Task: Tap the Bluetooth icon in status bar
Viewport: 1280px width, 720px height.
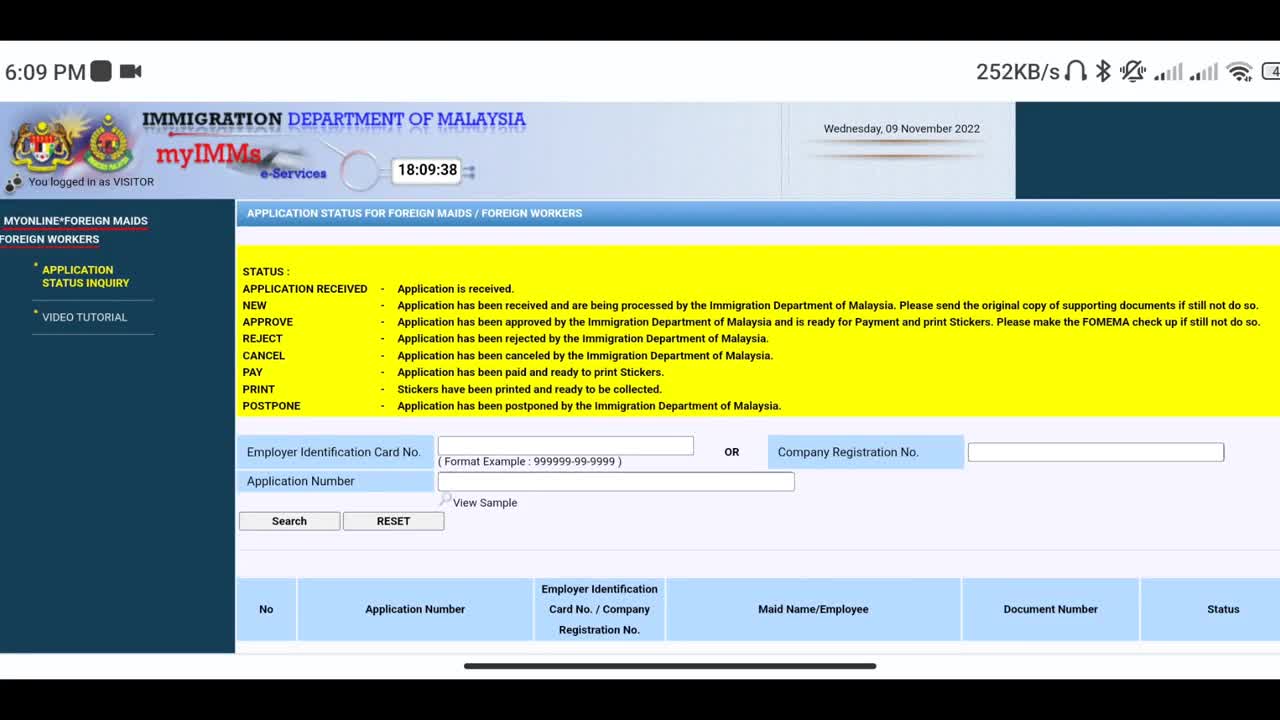Action: 1103,71
